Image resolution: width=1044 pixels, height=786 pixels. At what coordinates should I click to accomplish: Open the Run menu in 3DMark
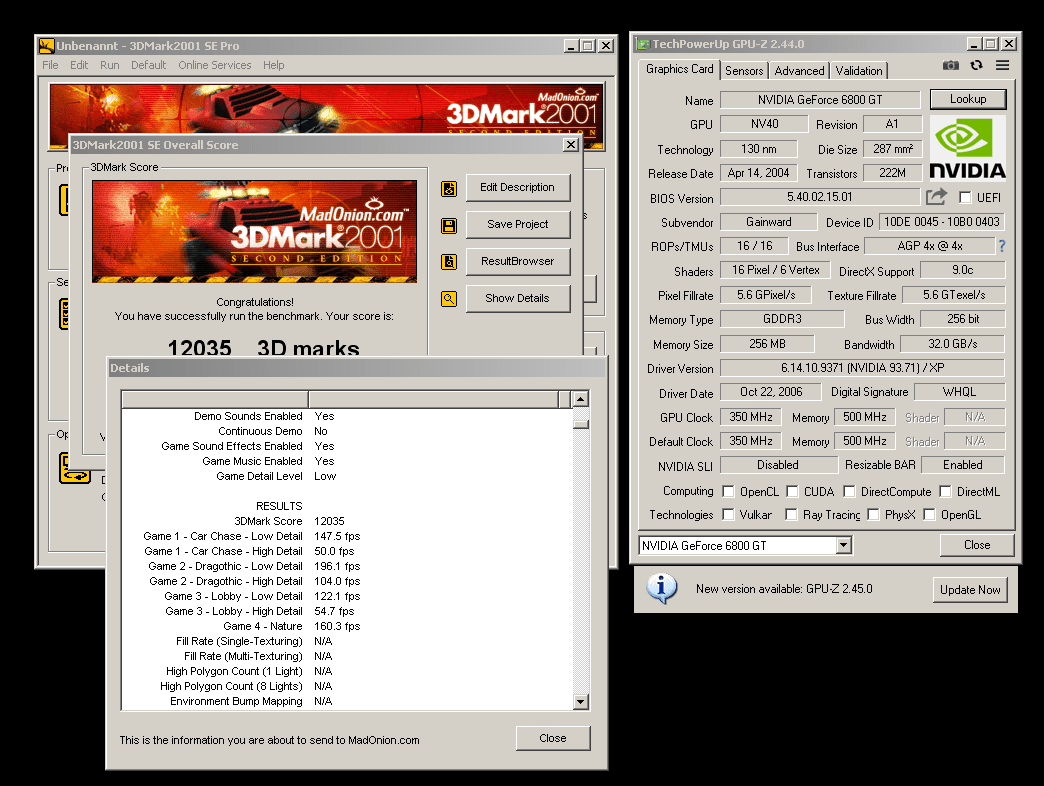click(110, 65)
